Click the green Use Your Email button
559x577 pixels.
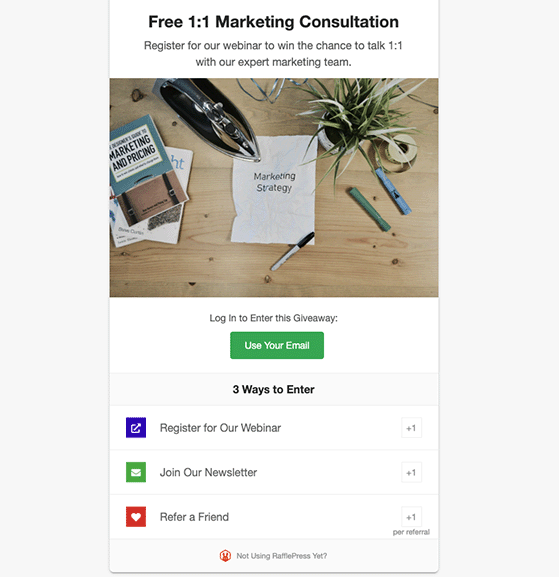277,345
